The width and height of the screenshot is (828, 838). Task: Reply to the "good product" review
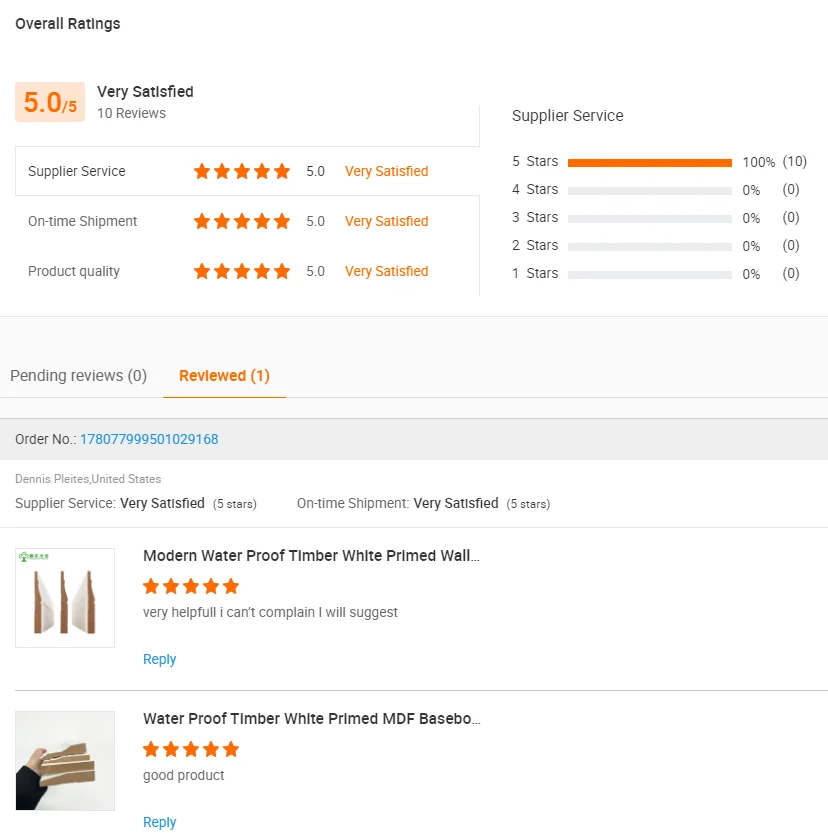pyautogui.click(x=159, y=822)
